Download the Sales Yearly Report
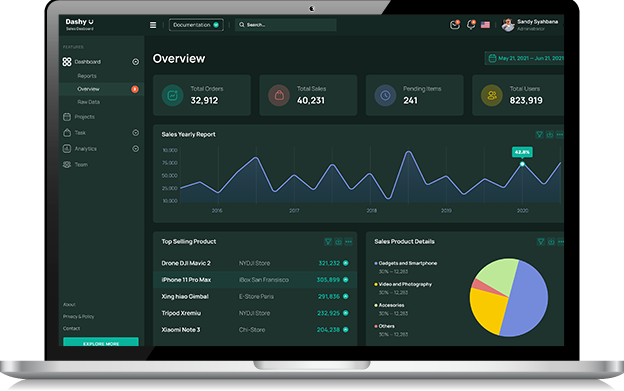 pyautogui.click(x=550, y=134)
